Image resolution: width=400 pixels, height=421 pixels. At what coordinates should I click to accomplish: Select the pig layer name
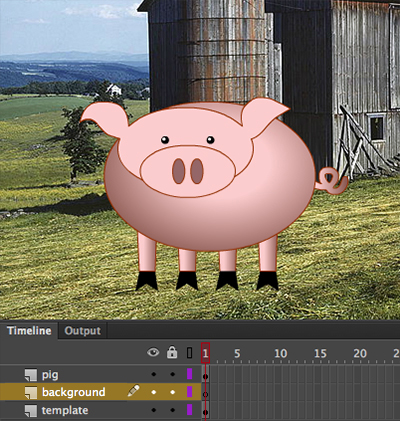click(x=50, y=375)
